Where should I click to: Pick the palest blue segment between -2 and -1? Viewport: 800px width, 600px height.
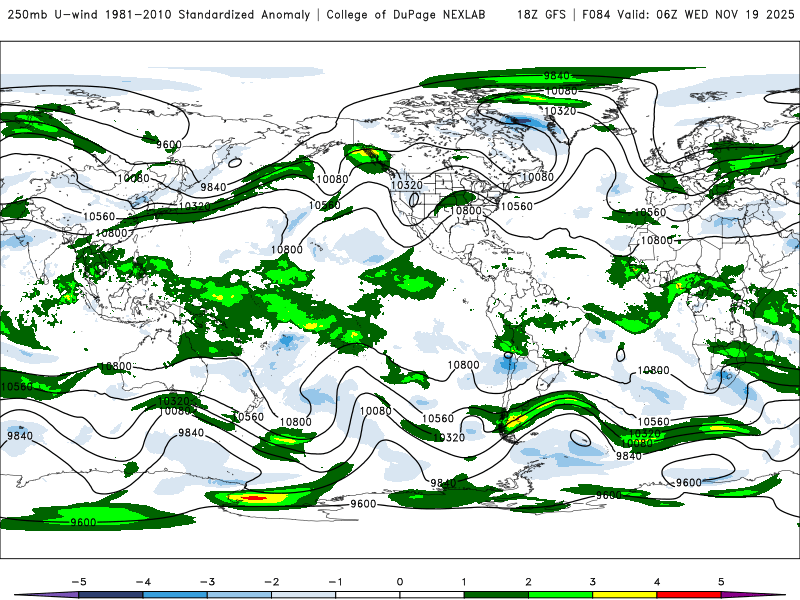303,595
